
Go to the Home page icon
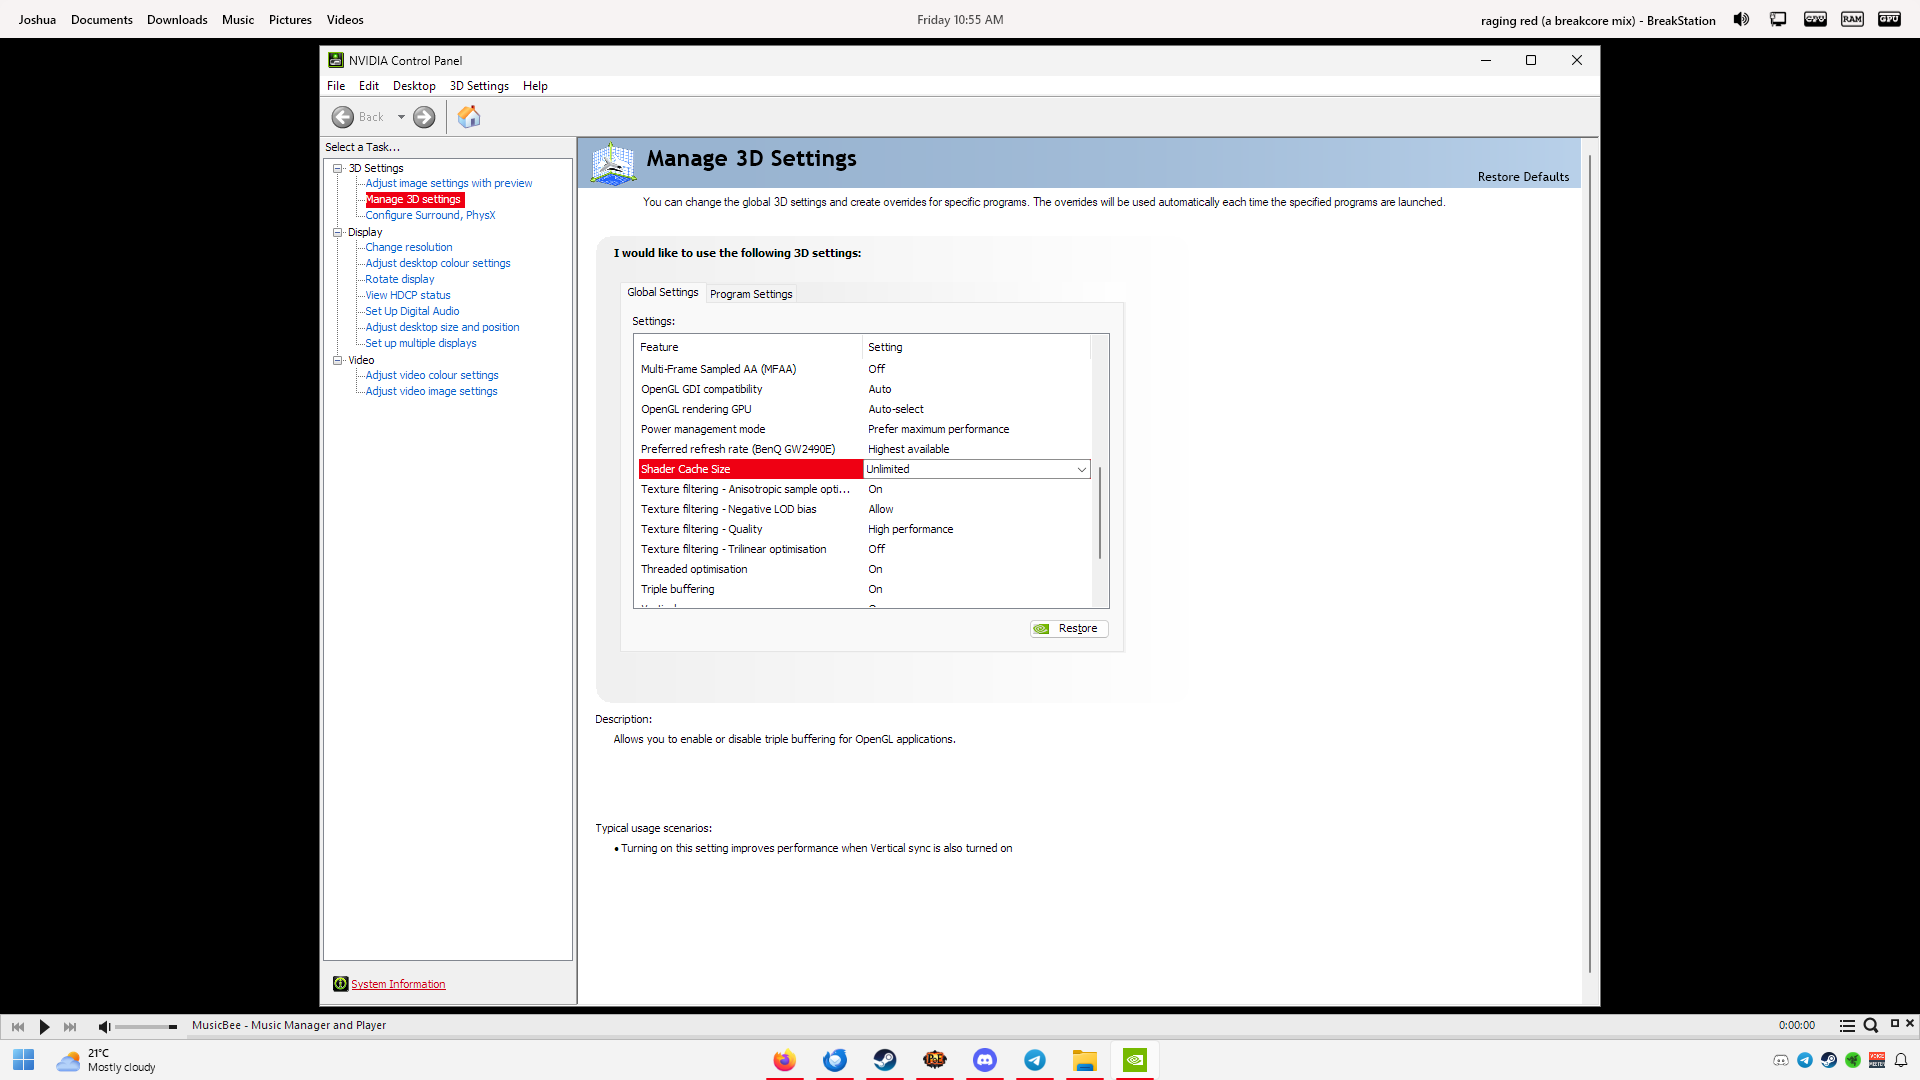[x=469, y=117]
